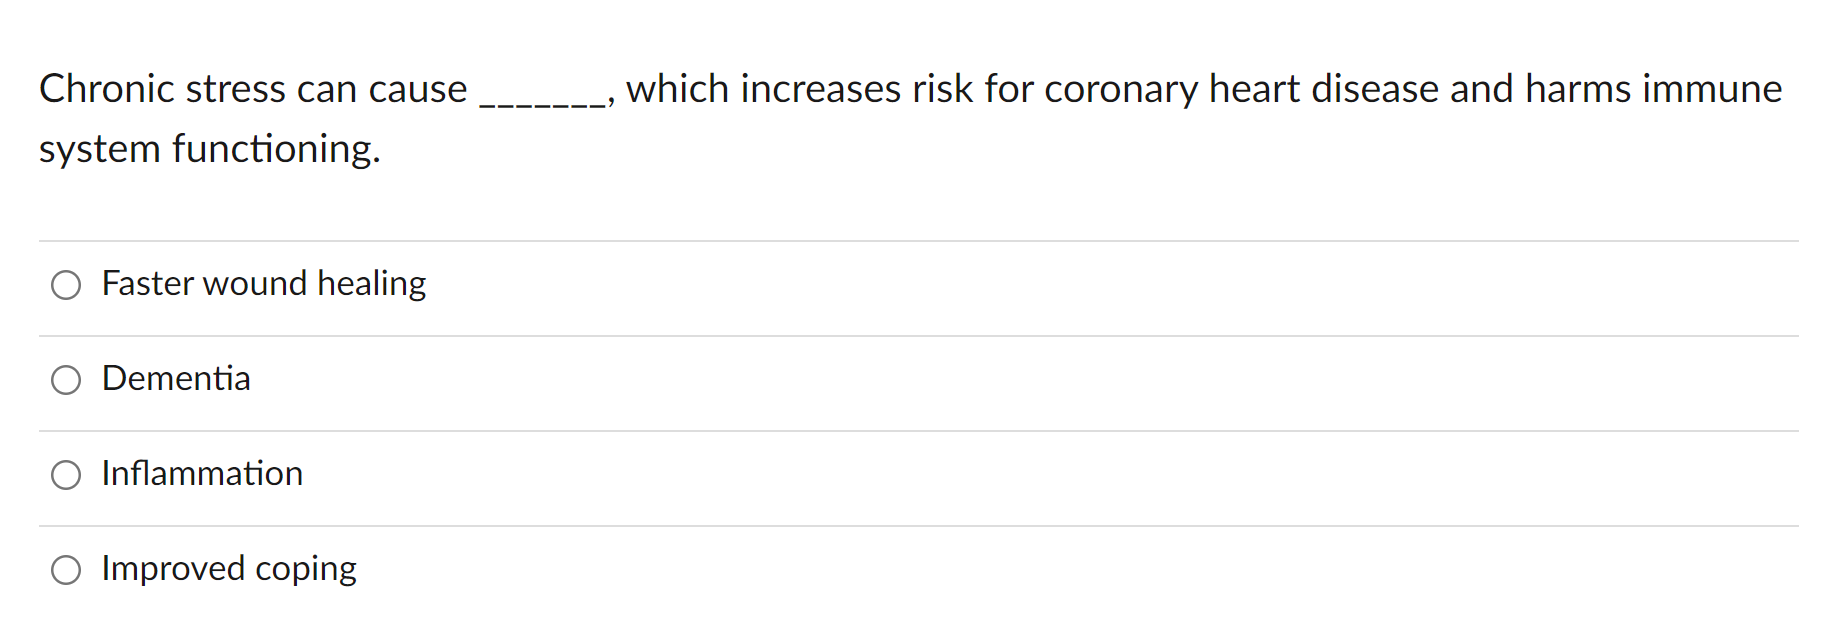Mark the "Inflammation" radio button
Image resolution: width=1842 pixels, height=644 pixels.
[66, 475]
